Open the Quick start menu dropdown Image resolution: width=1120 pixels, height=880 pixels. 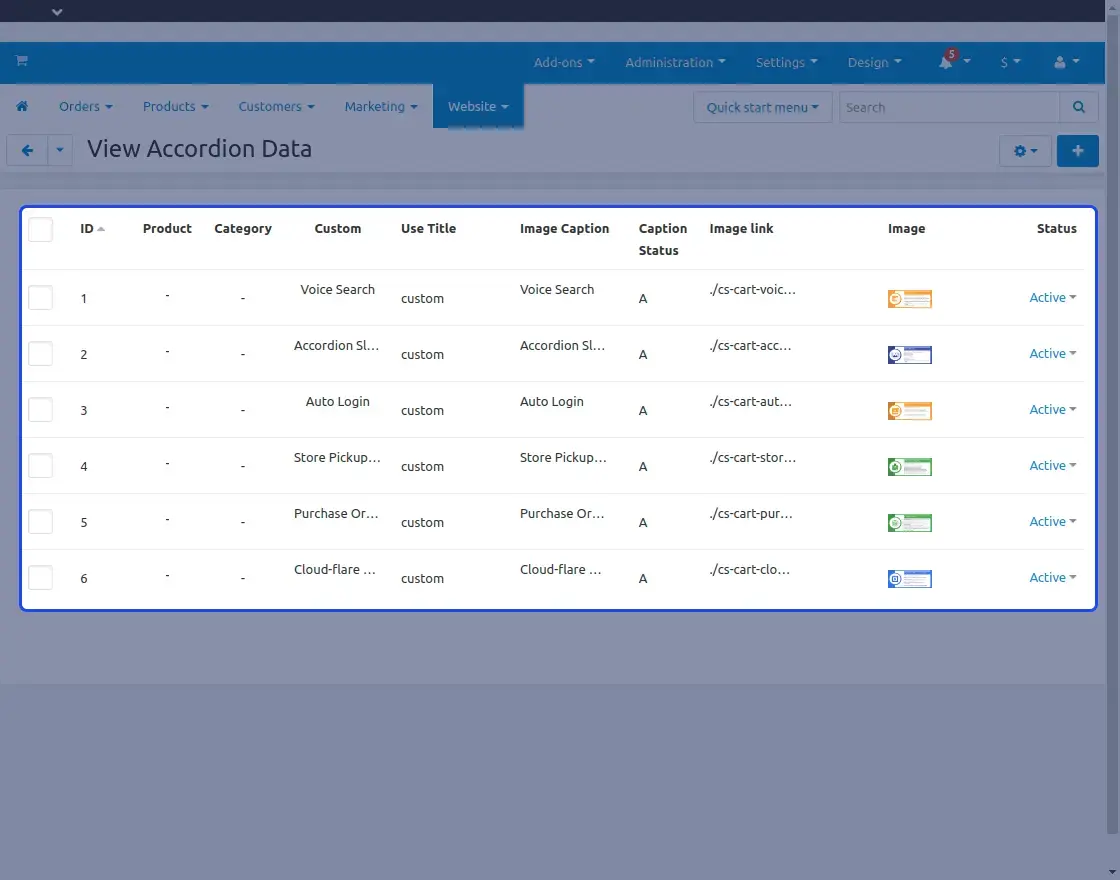pyautogui.click(x=762, y=107)
